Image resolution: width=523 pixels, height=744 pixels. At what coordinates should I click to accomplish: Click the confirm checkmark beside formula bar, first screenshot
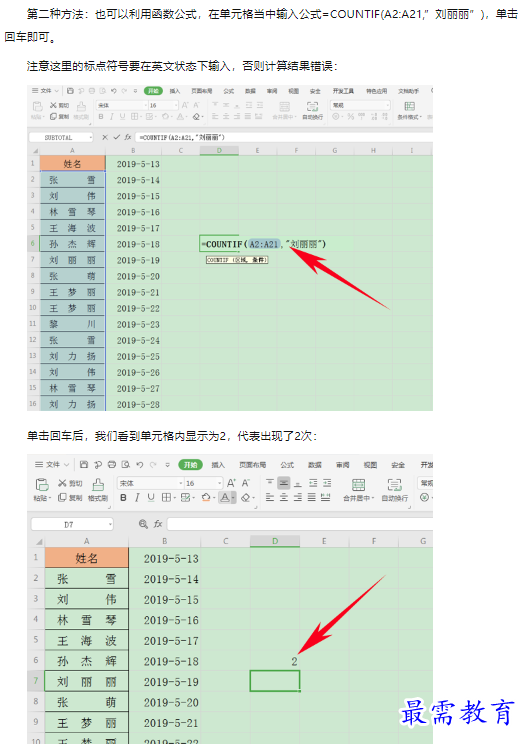click(x=116, y=137)
